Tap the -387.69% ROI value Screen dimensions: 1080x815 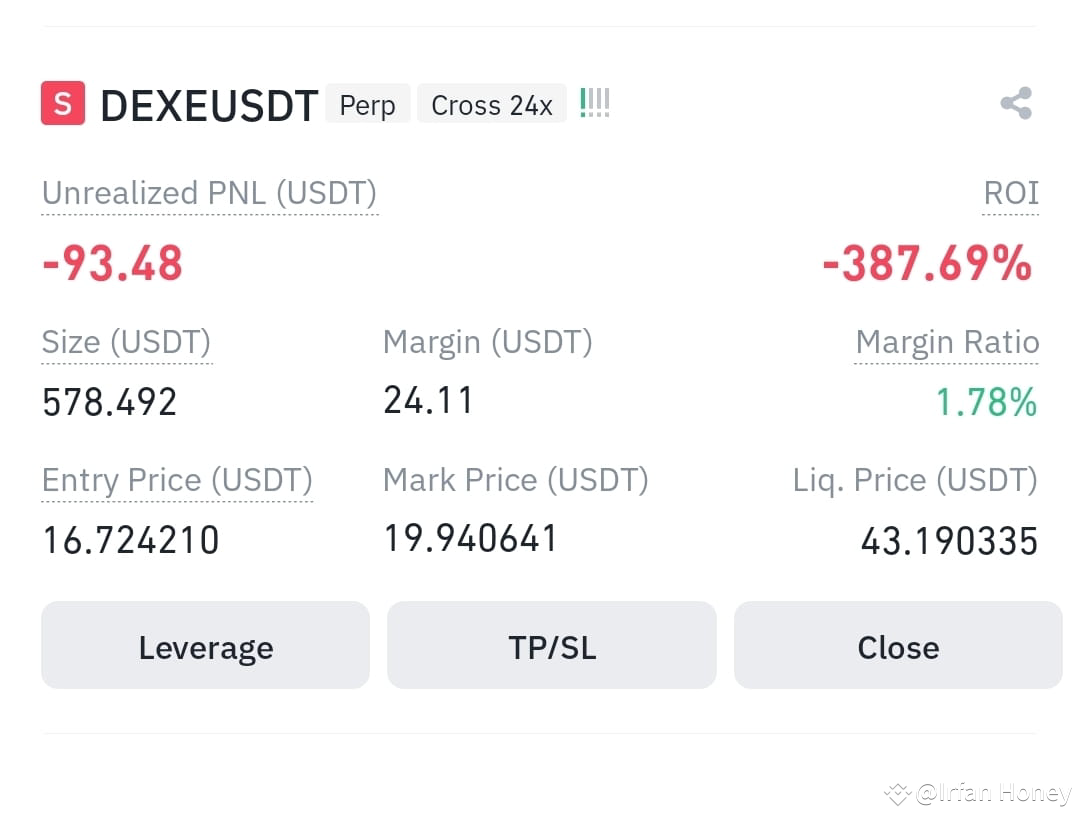(927, 263)
